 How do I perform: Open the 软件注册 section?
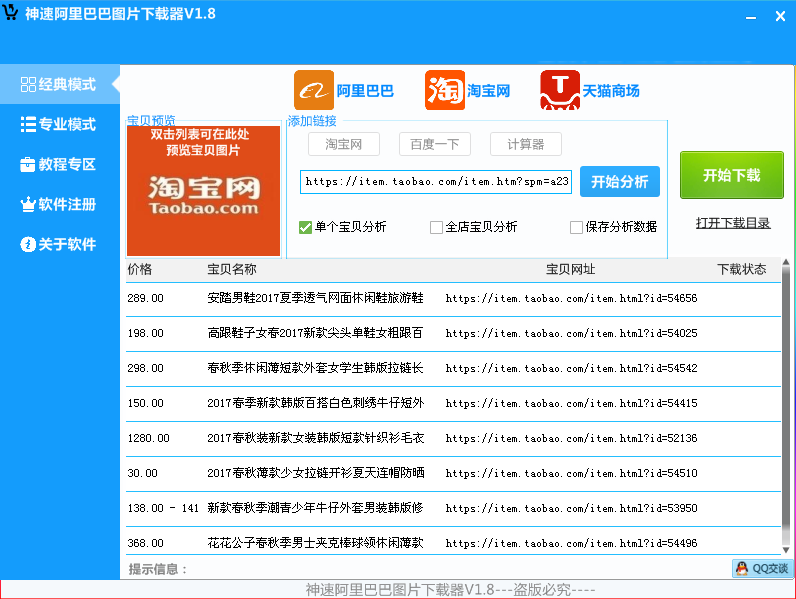pyautogui.click(x=60, y=205)
